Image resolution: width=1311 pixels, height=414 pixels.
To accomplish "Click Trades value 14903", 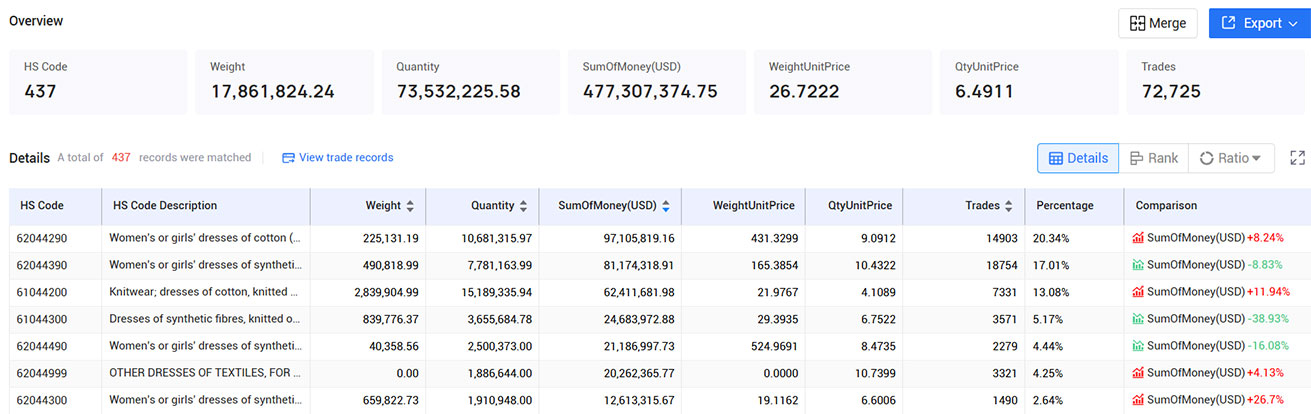I will [x=1001, y=239].
